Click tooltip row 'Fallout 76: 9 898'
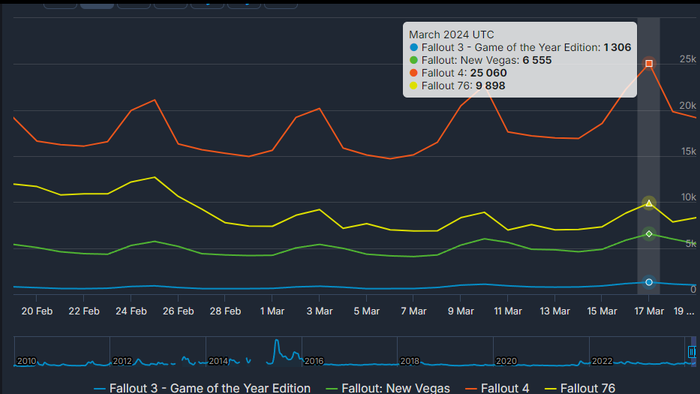The width and height of the screenshot is (700, 394). point(457,86)
